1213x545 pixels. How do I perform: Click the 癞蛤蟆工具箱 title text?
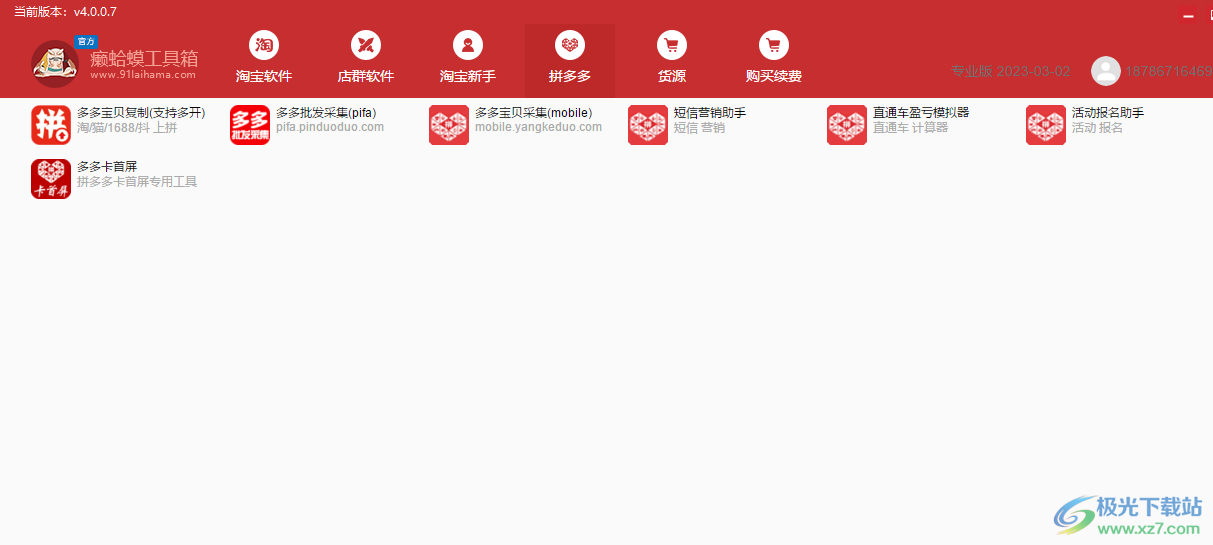[144, 58]
